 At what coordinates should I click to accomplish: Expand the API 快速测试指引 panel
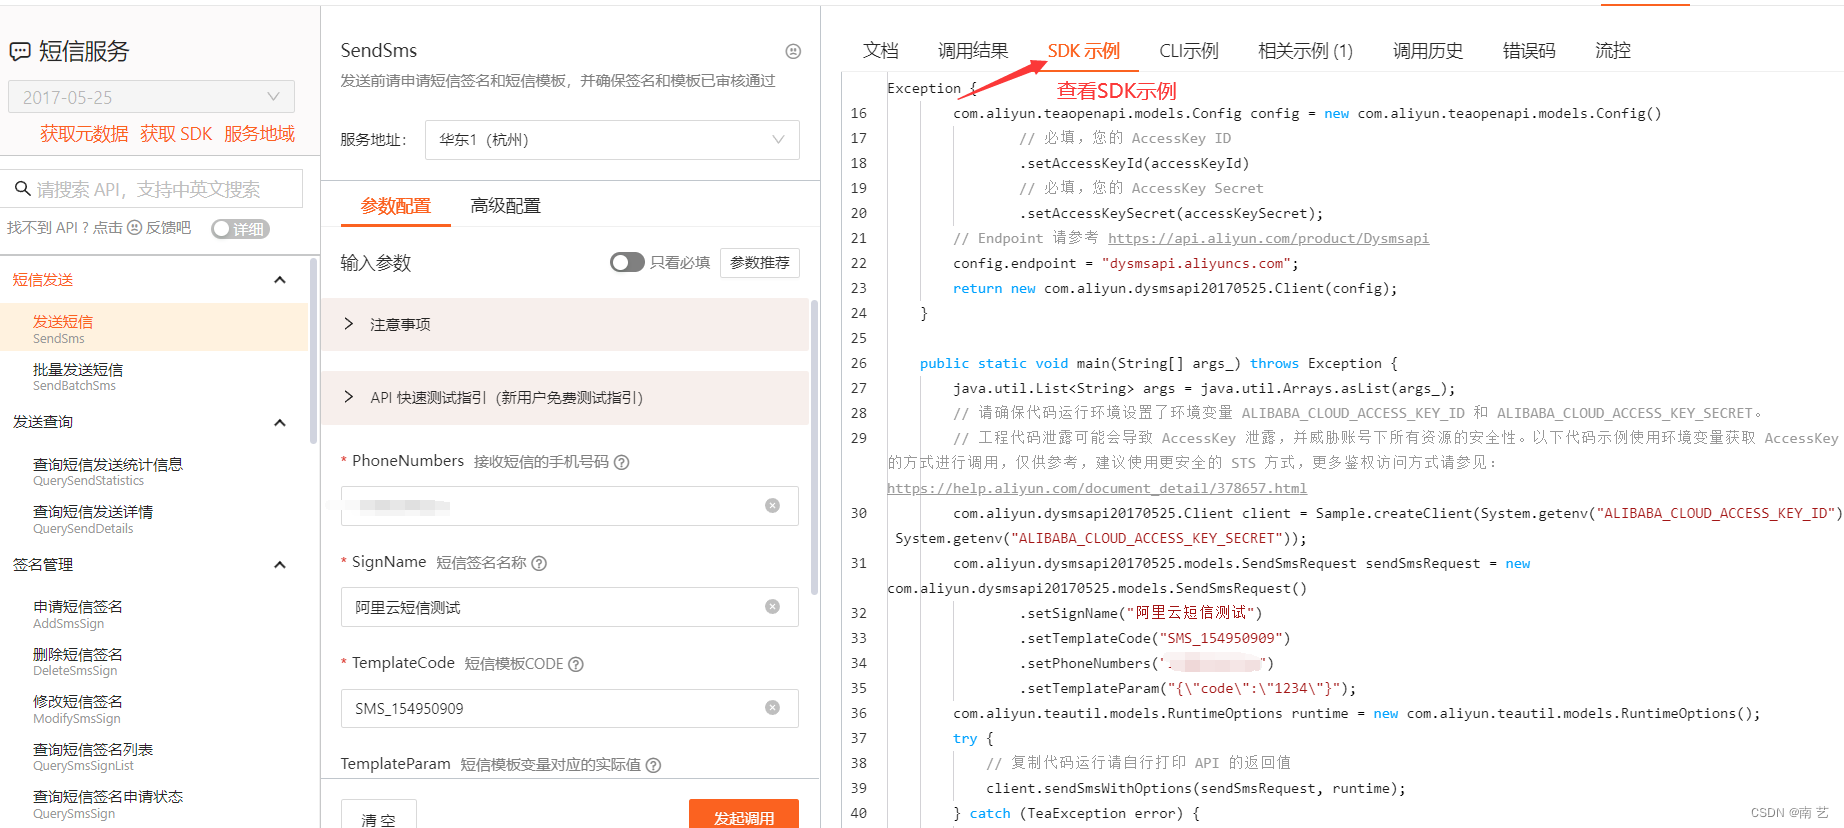pos(565,397)
